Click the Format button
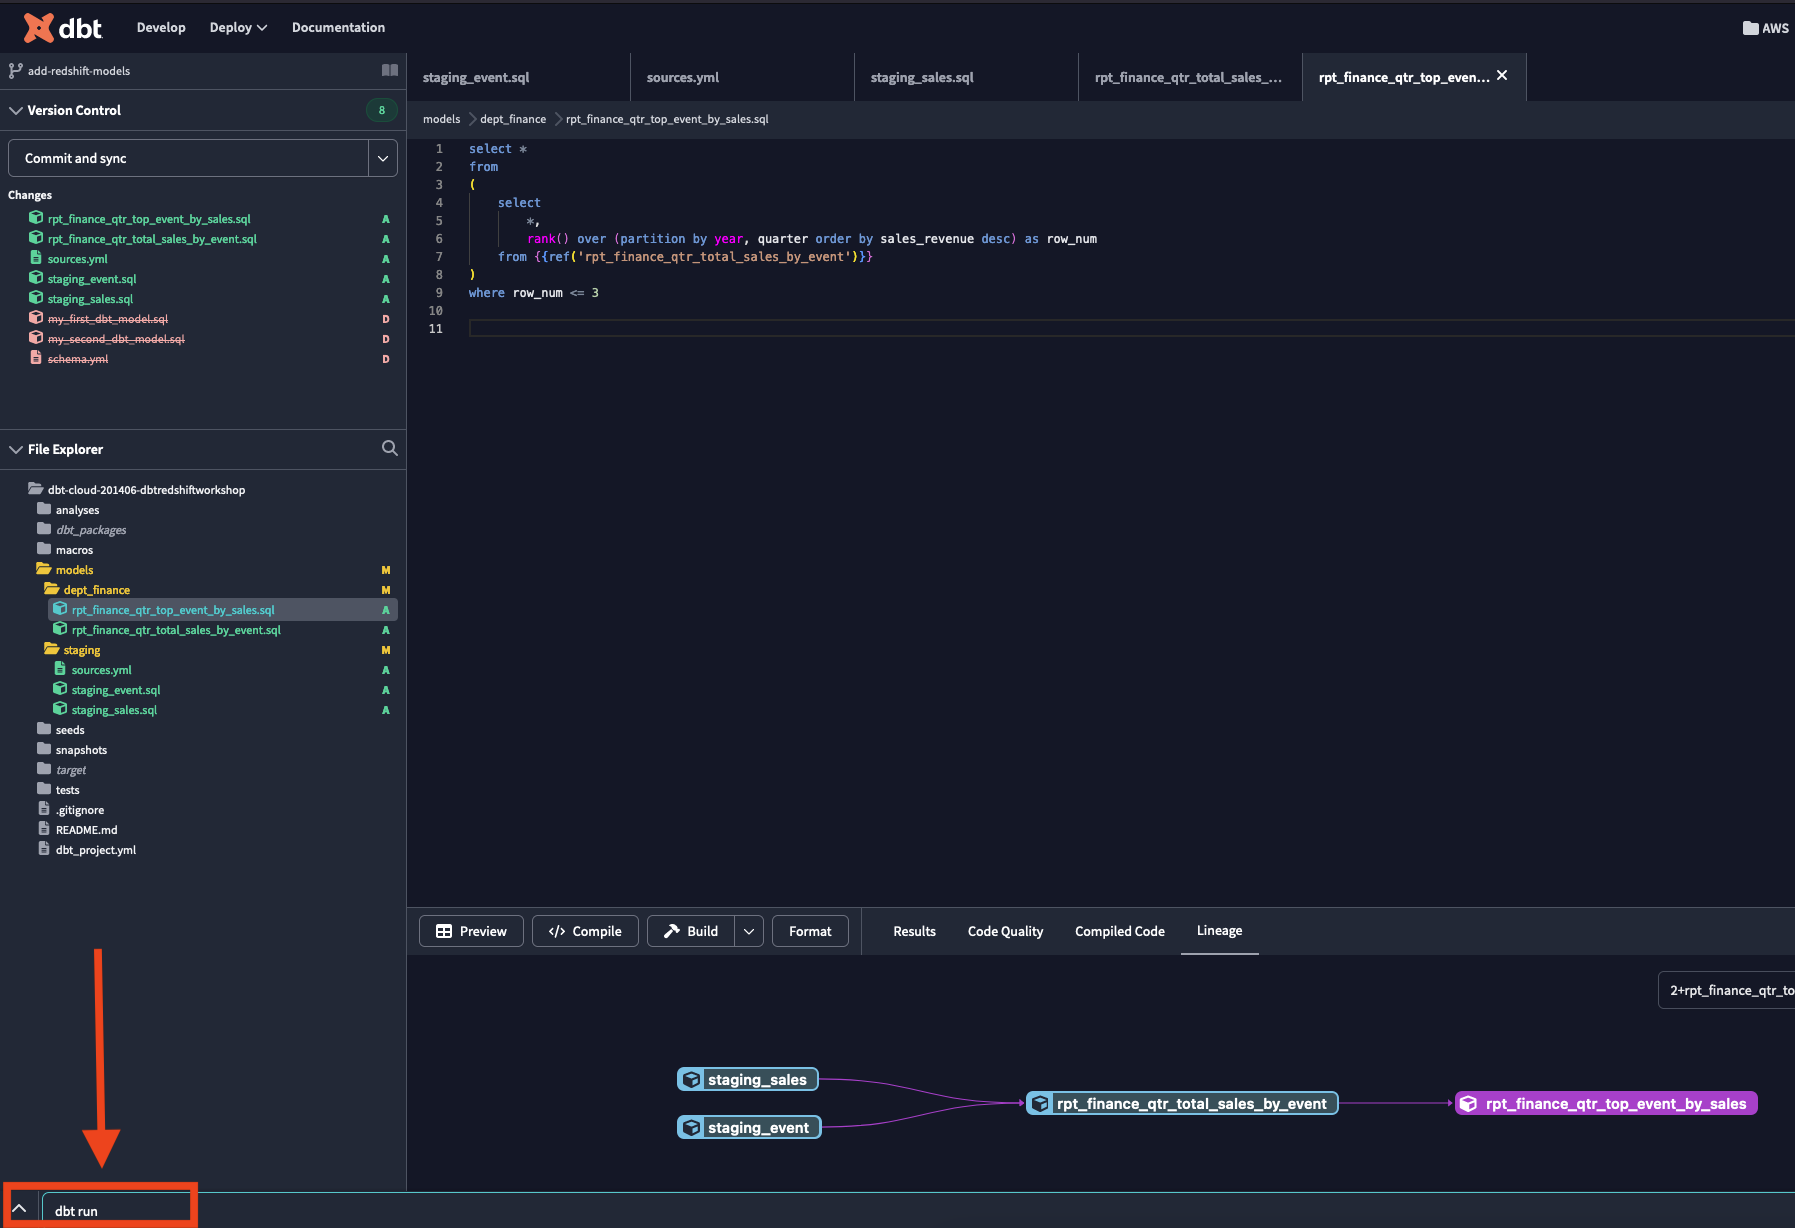The width and height of the screenshot is (1795, 1228). (809, 931)
